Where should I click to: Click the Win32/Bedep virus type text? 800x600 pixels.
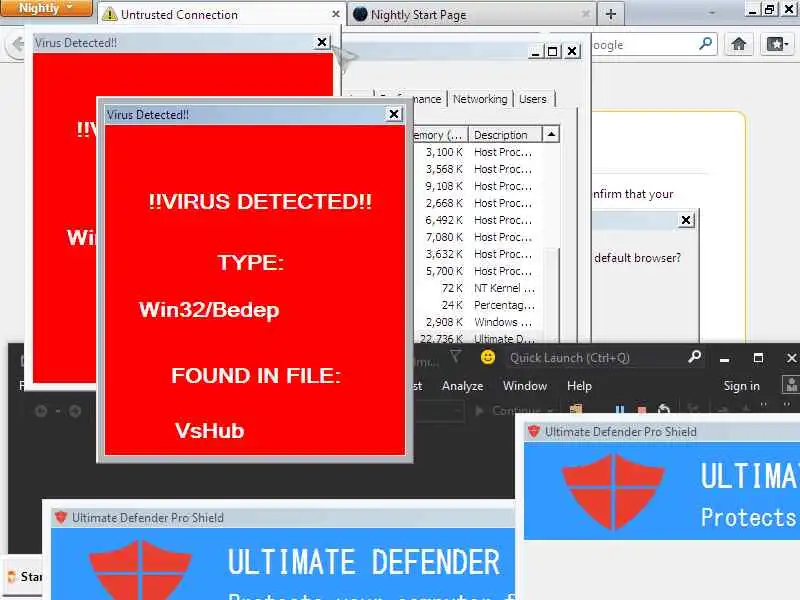coord(209,310)
